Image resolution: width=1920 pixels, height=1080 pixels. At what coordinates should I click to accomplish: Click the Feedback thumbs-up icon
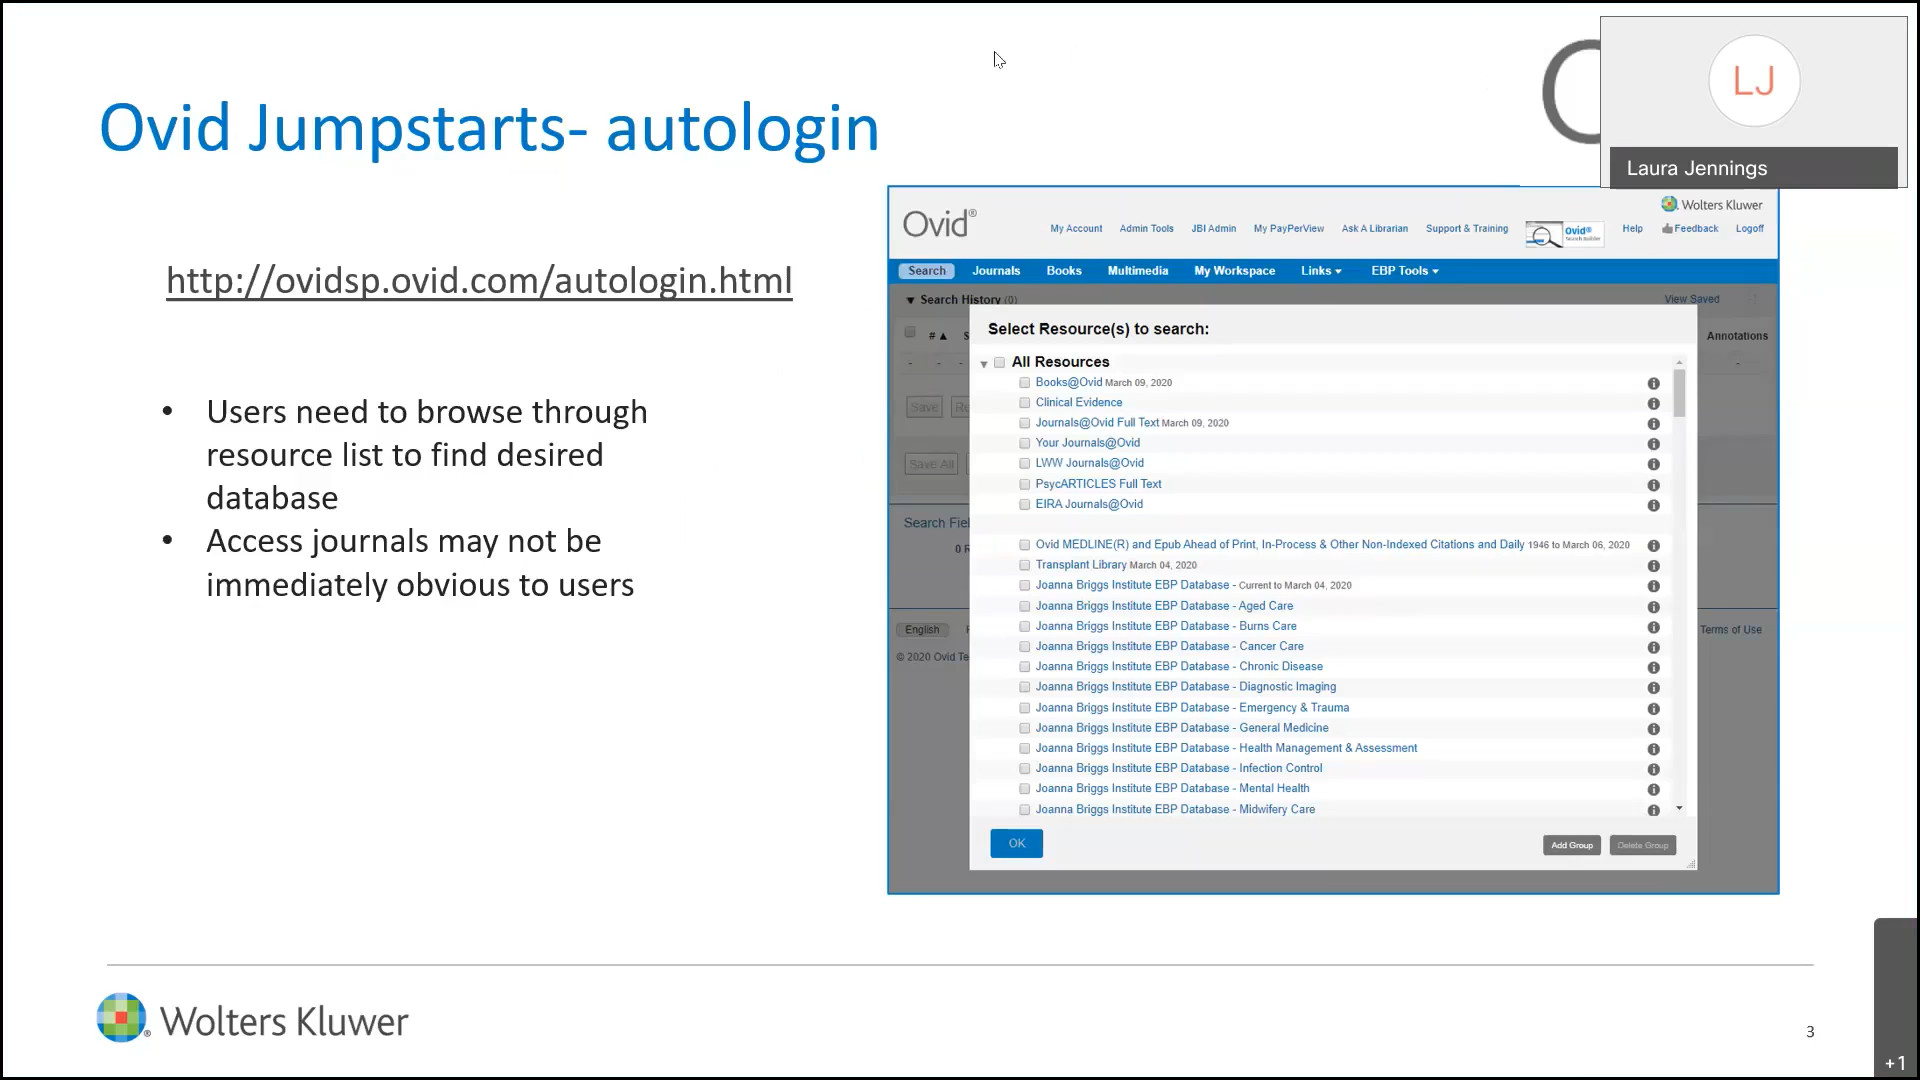(x=1667, y=229)
